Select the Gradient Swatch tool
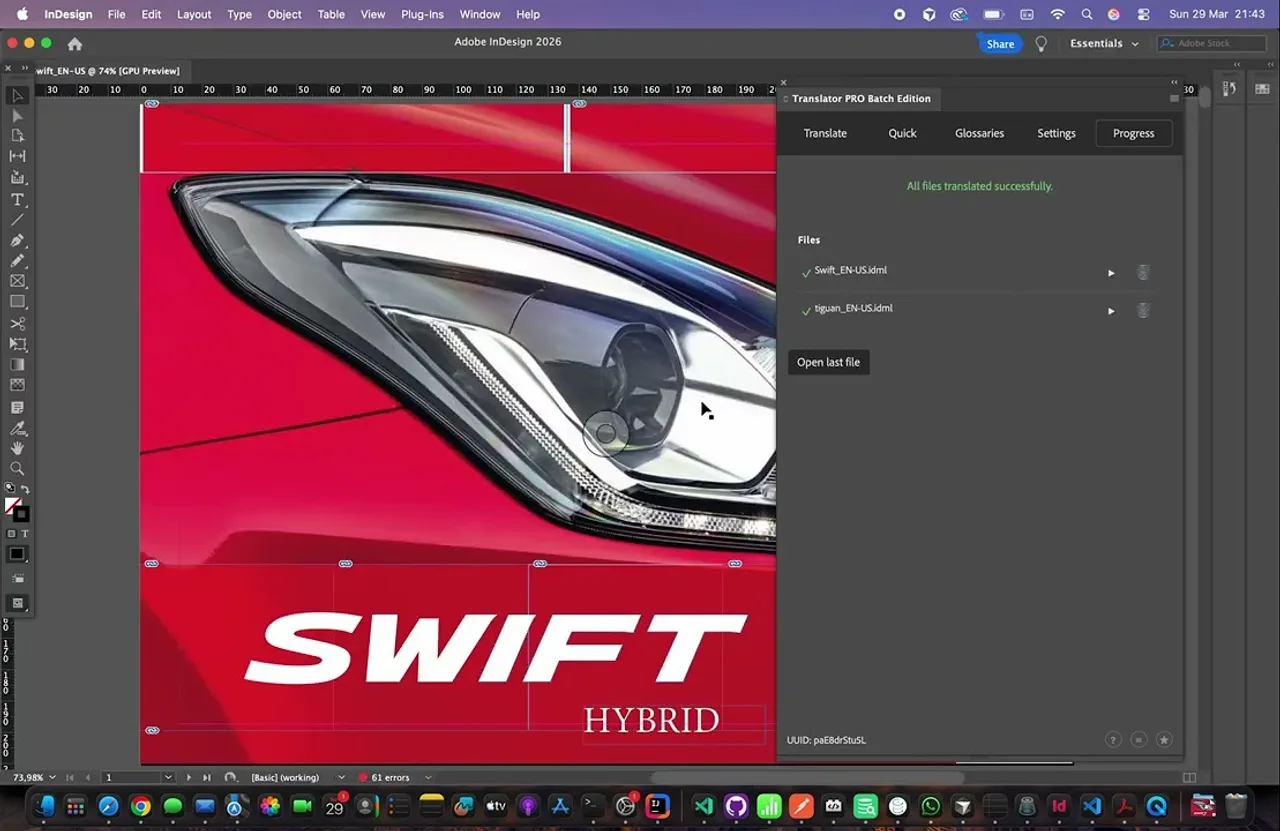This screenshot has width=1280, height=831. (17, 365)
